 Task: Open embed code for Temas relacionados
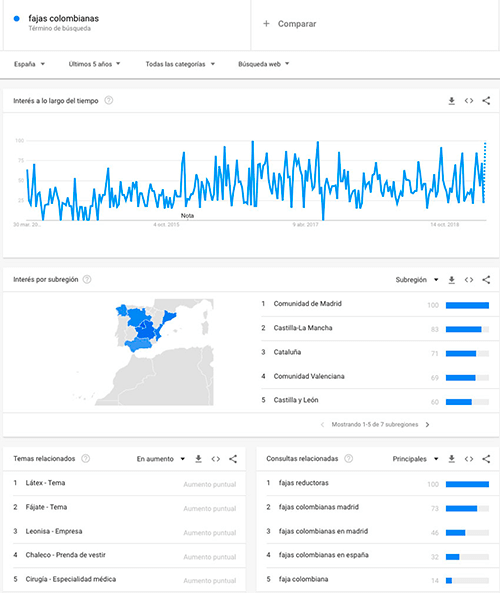coord(216,459)
